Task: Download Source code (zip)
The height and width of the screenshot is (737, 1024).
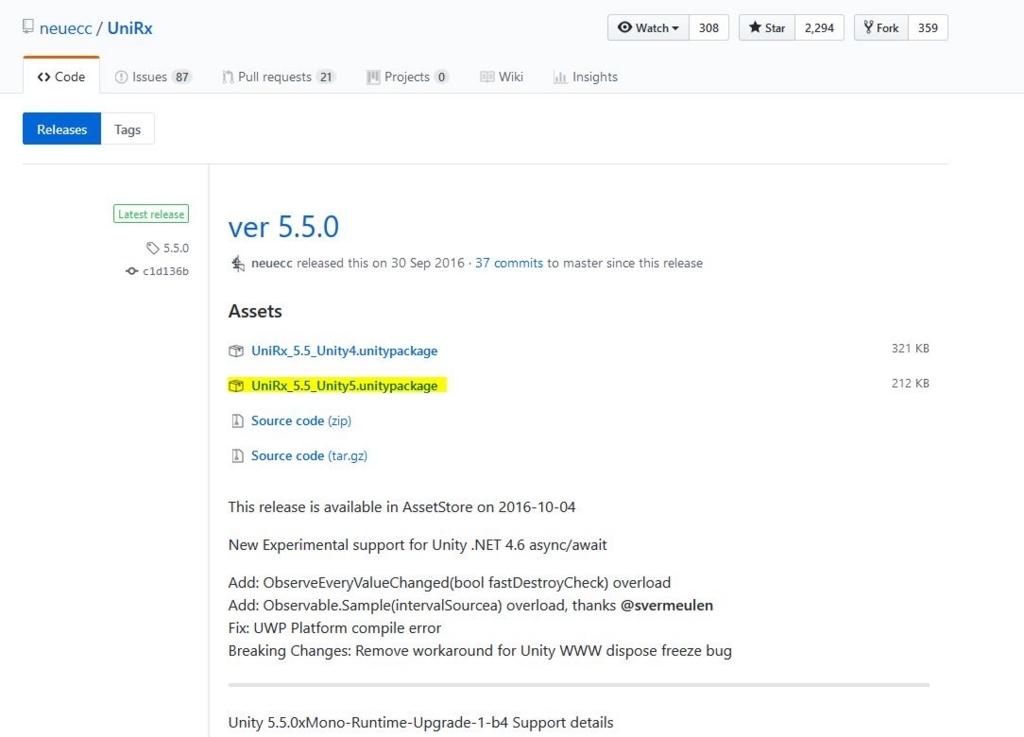Action: coord(301,420)
